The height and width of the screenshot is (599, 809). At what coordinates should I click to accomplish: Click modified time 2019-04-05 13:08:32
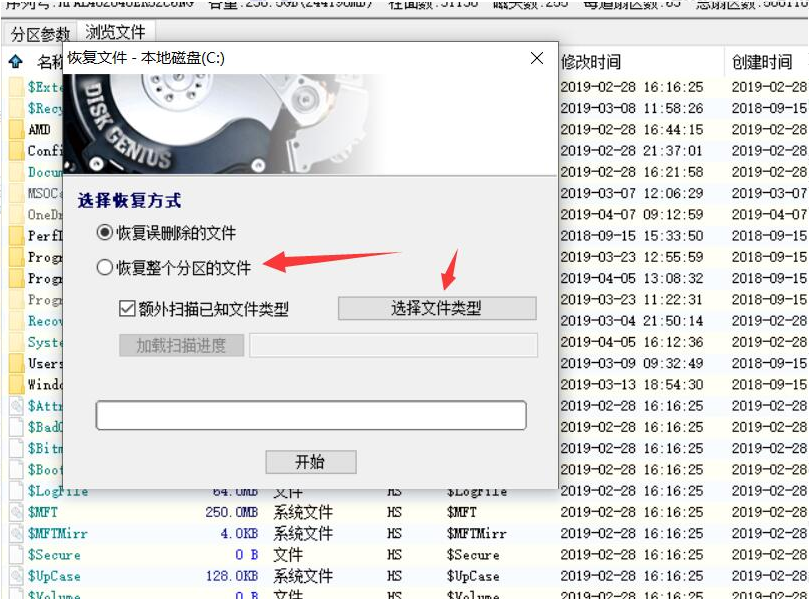(632, 278)
